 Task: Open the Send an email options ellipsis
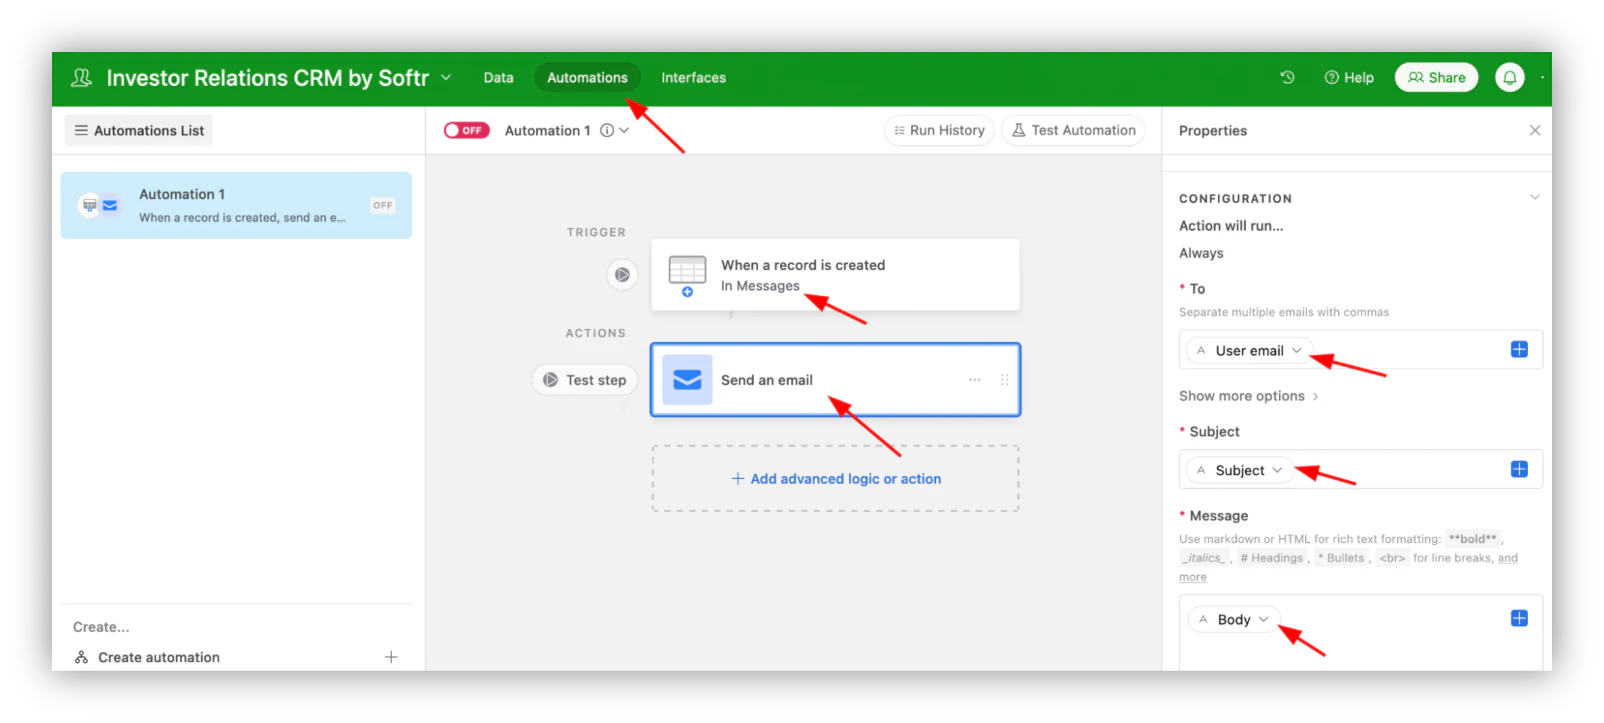[x=974, y=379]
